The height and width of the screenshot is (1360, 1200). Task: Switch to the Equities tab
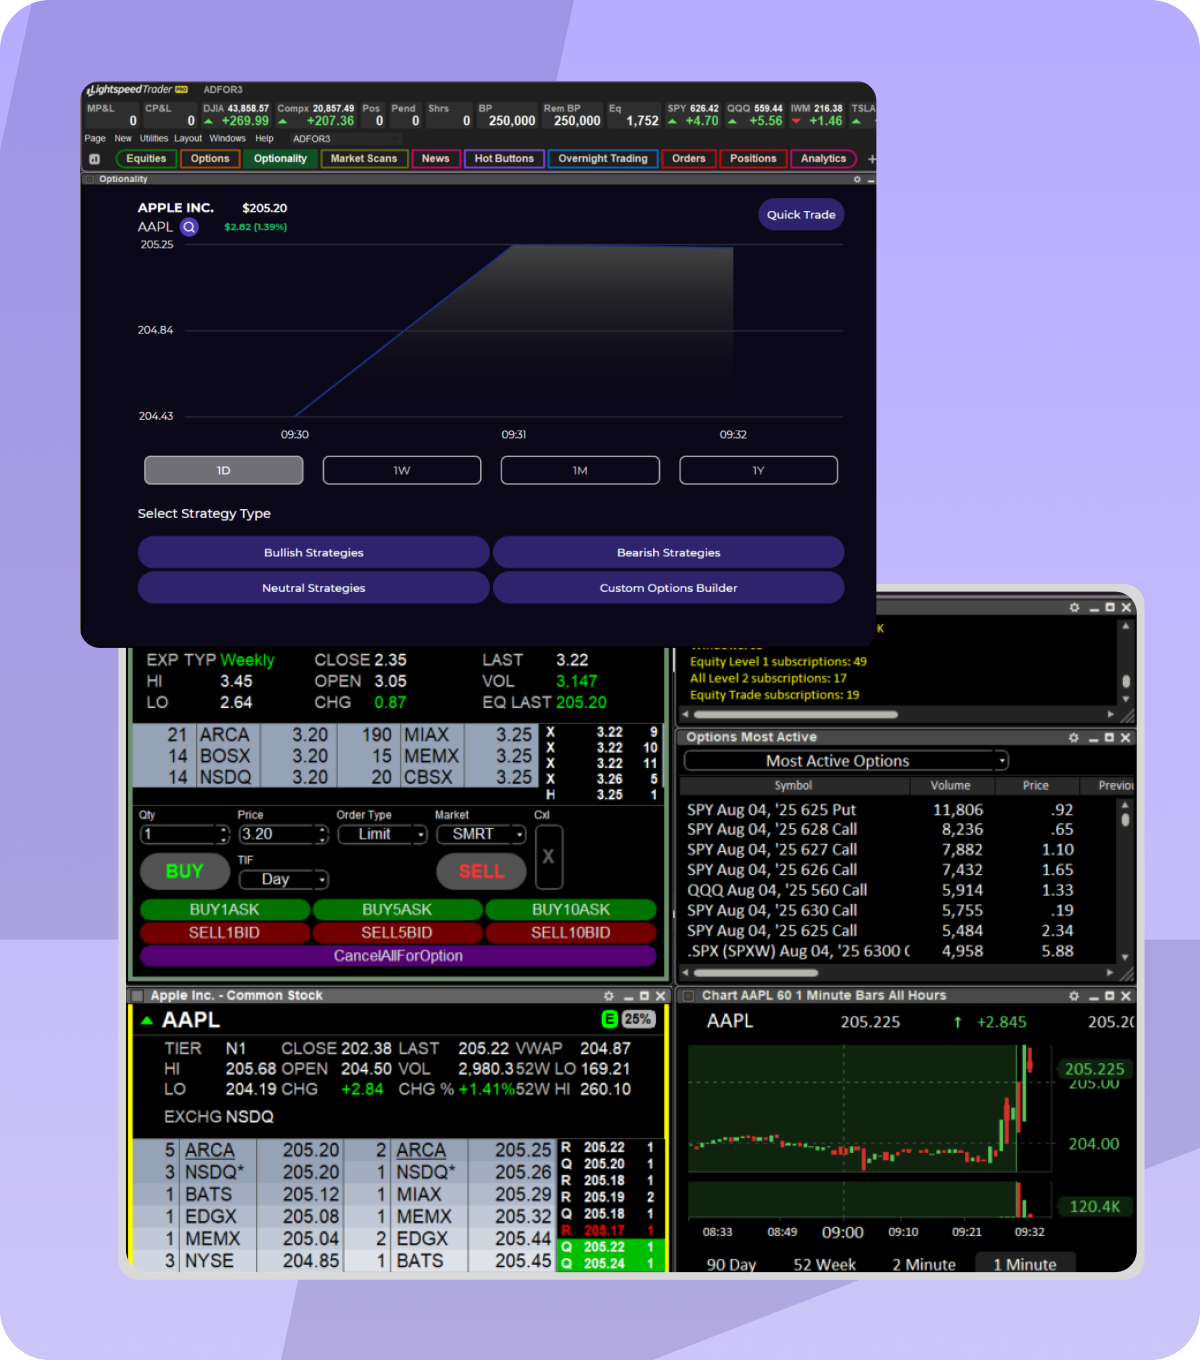[x=146, y=159]
